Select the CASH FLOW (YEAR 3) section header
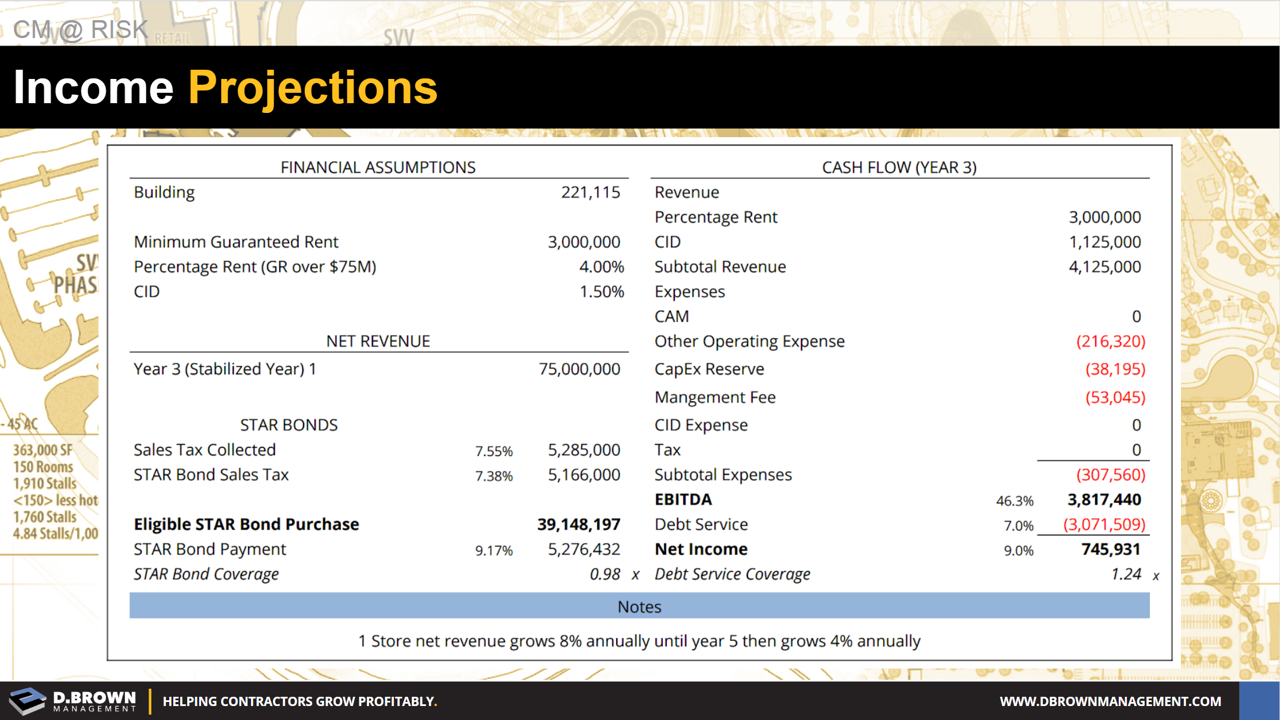1280x720 pixels. 898,167
